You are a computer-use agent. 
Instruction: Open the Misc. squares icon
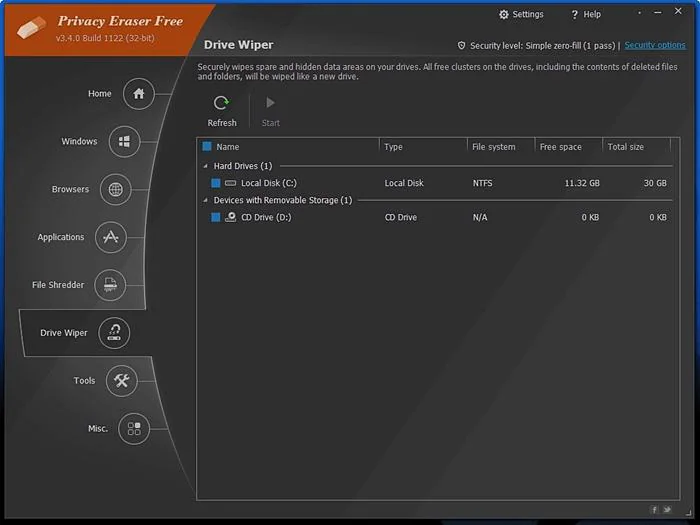pyautogui.click(x=134, y=428)
